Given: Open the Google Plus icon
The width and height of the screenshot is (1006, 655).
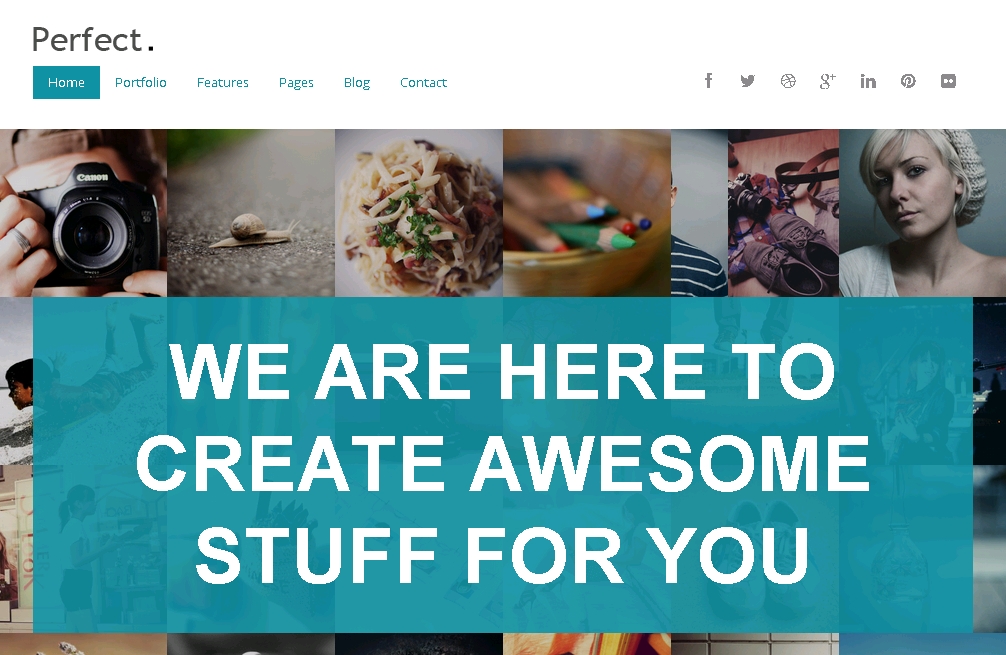Looking at the screenshot, I should 828,81.
